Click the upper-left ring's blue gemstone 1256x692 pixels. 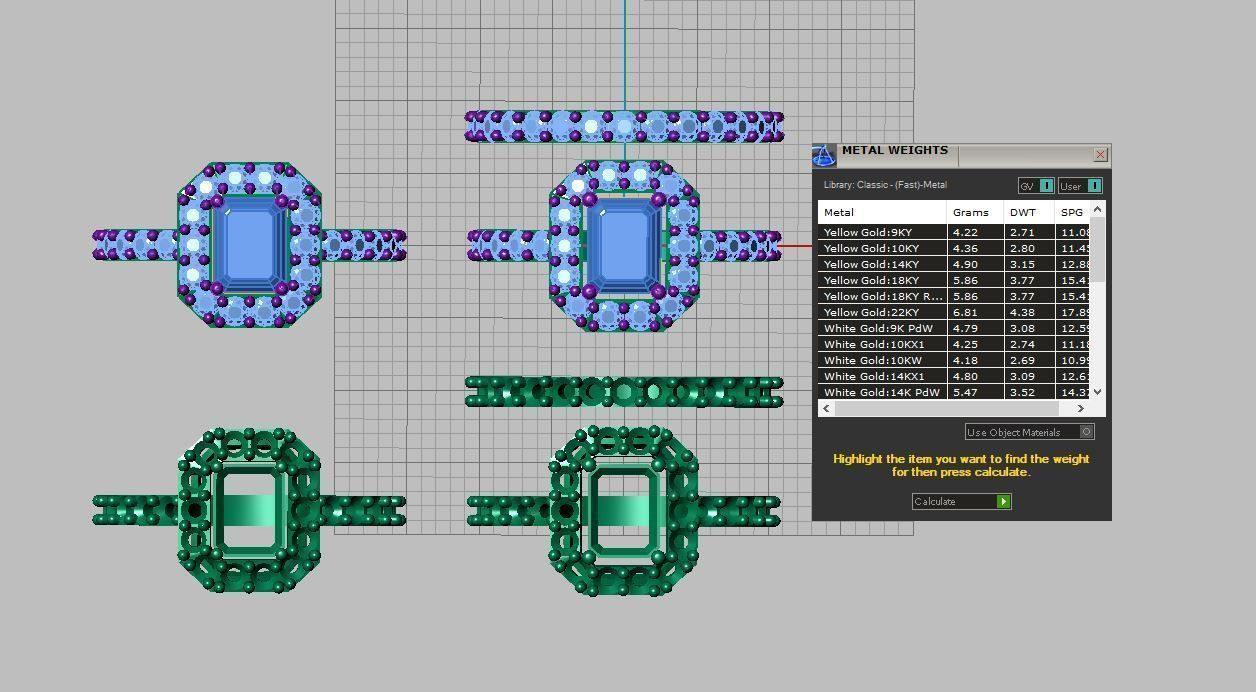pos(249,246)
